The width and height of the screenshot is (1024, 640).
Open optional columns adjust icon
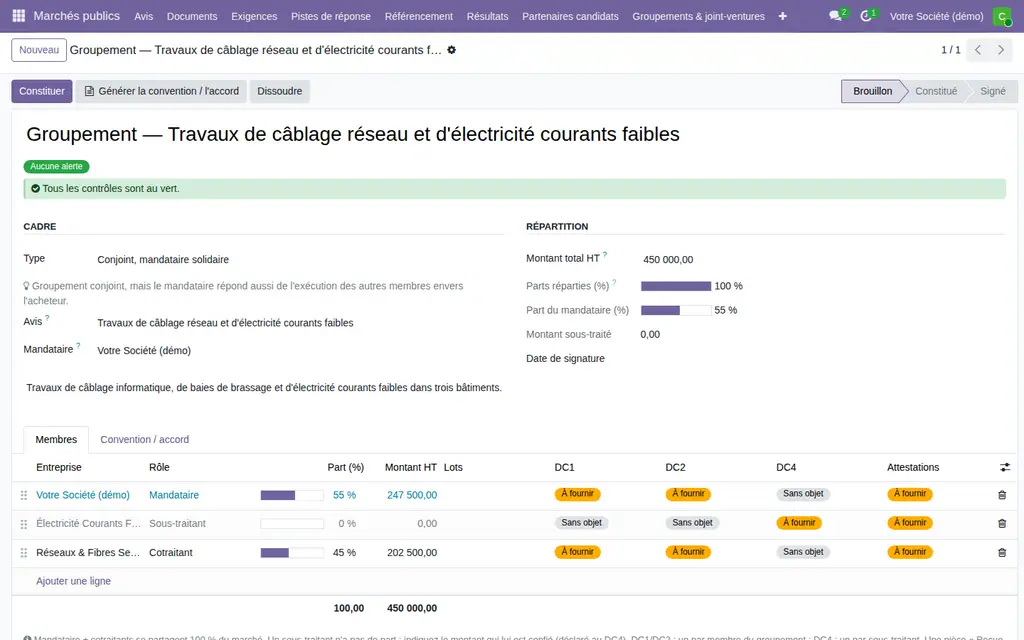coord(1004,467)
